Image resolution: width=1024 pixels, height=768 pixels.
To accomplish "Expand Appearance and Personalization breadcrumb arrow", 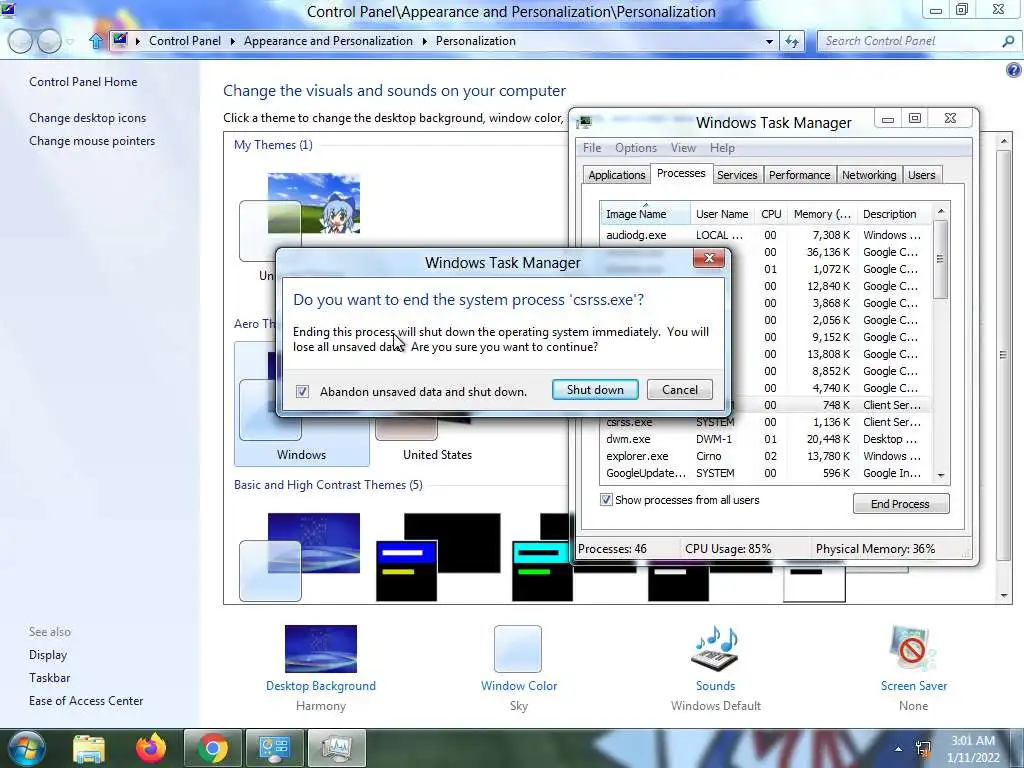I will tap(424, 41).
